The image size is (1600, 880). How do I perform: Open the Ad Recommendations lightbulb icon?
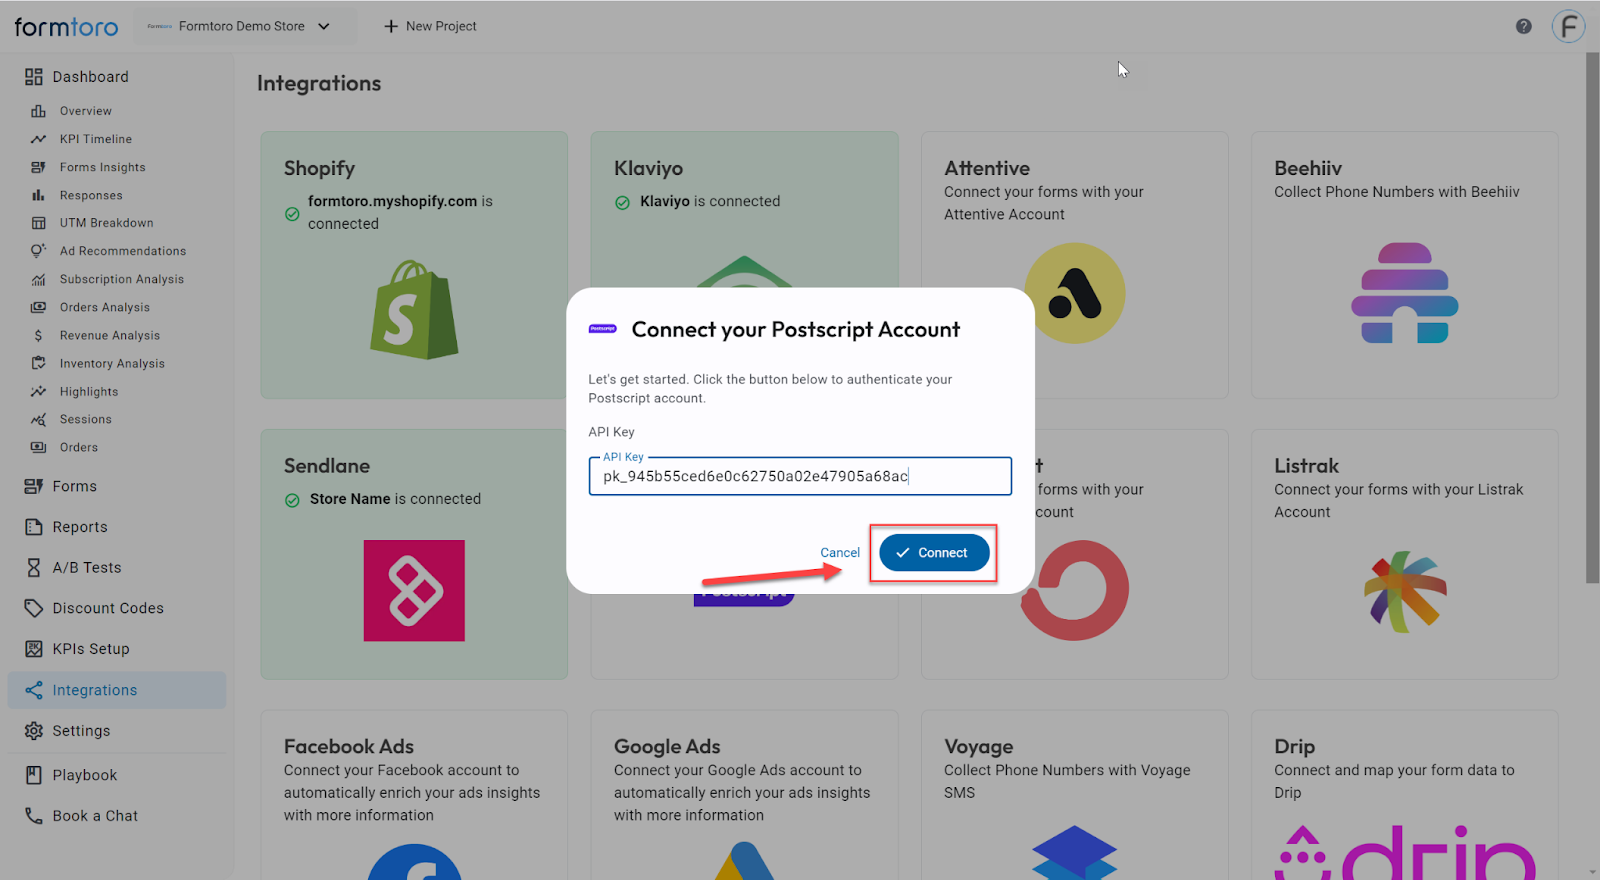[38, 251]
